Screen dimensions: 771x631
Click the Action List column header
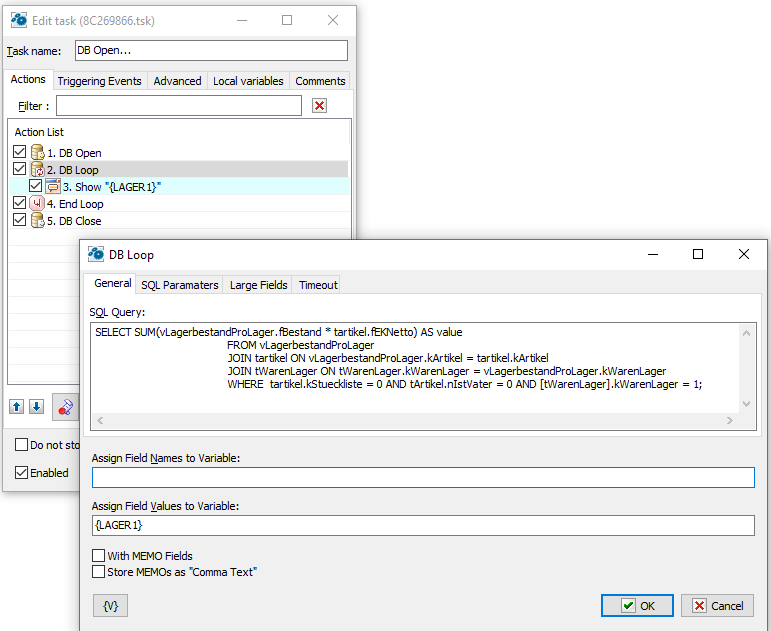tap(179, 132)
